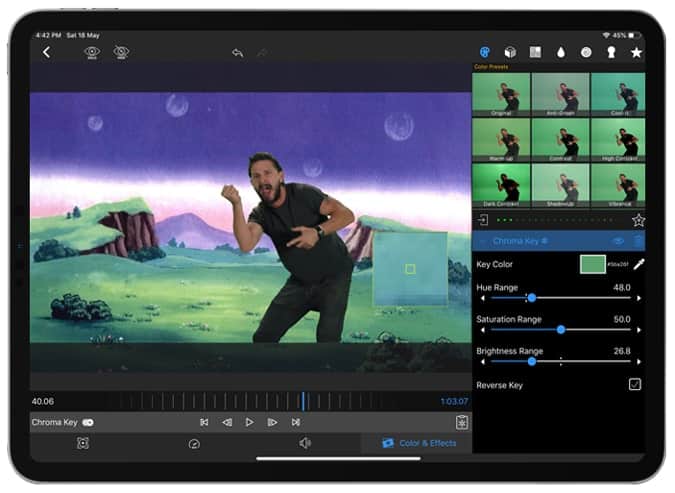Viewport: 675px width, 493px height.
Task: Adjust the Saturation Range slider handle
Action: tap(561, 330)
